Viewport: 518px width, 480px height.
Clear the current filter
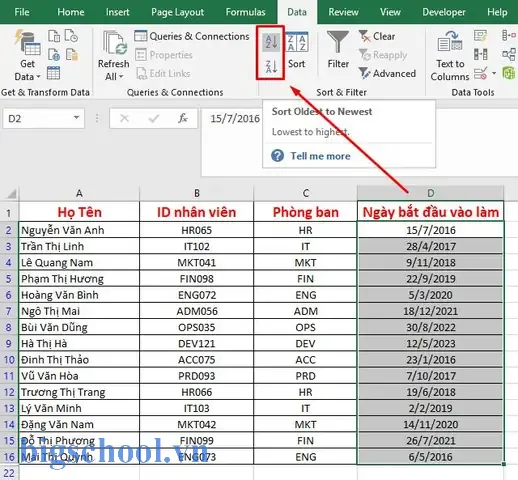[x=377, y=36]
